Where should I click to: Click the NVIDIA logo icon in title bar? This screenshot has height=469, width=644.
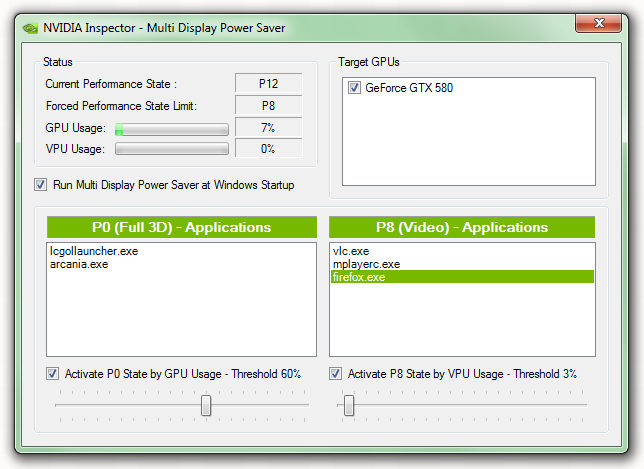30,28
